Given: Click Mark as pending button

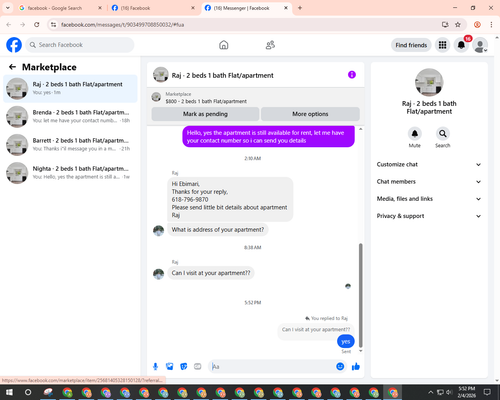Looking at the screenshot, I should (x=205, y=114).
